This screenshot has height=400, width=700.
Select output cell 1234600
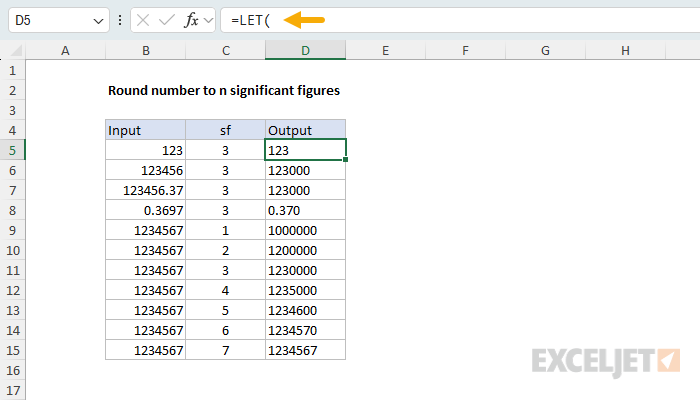(x=305, y=310)
